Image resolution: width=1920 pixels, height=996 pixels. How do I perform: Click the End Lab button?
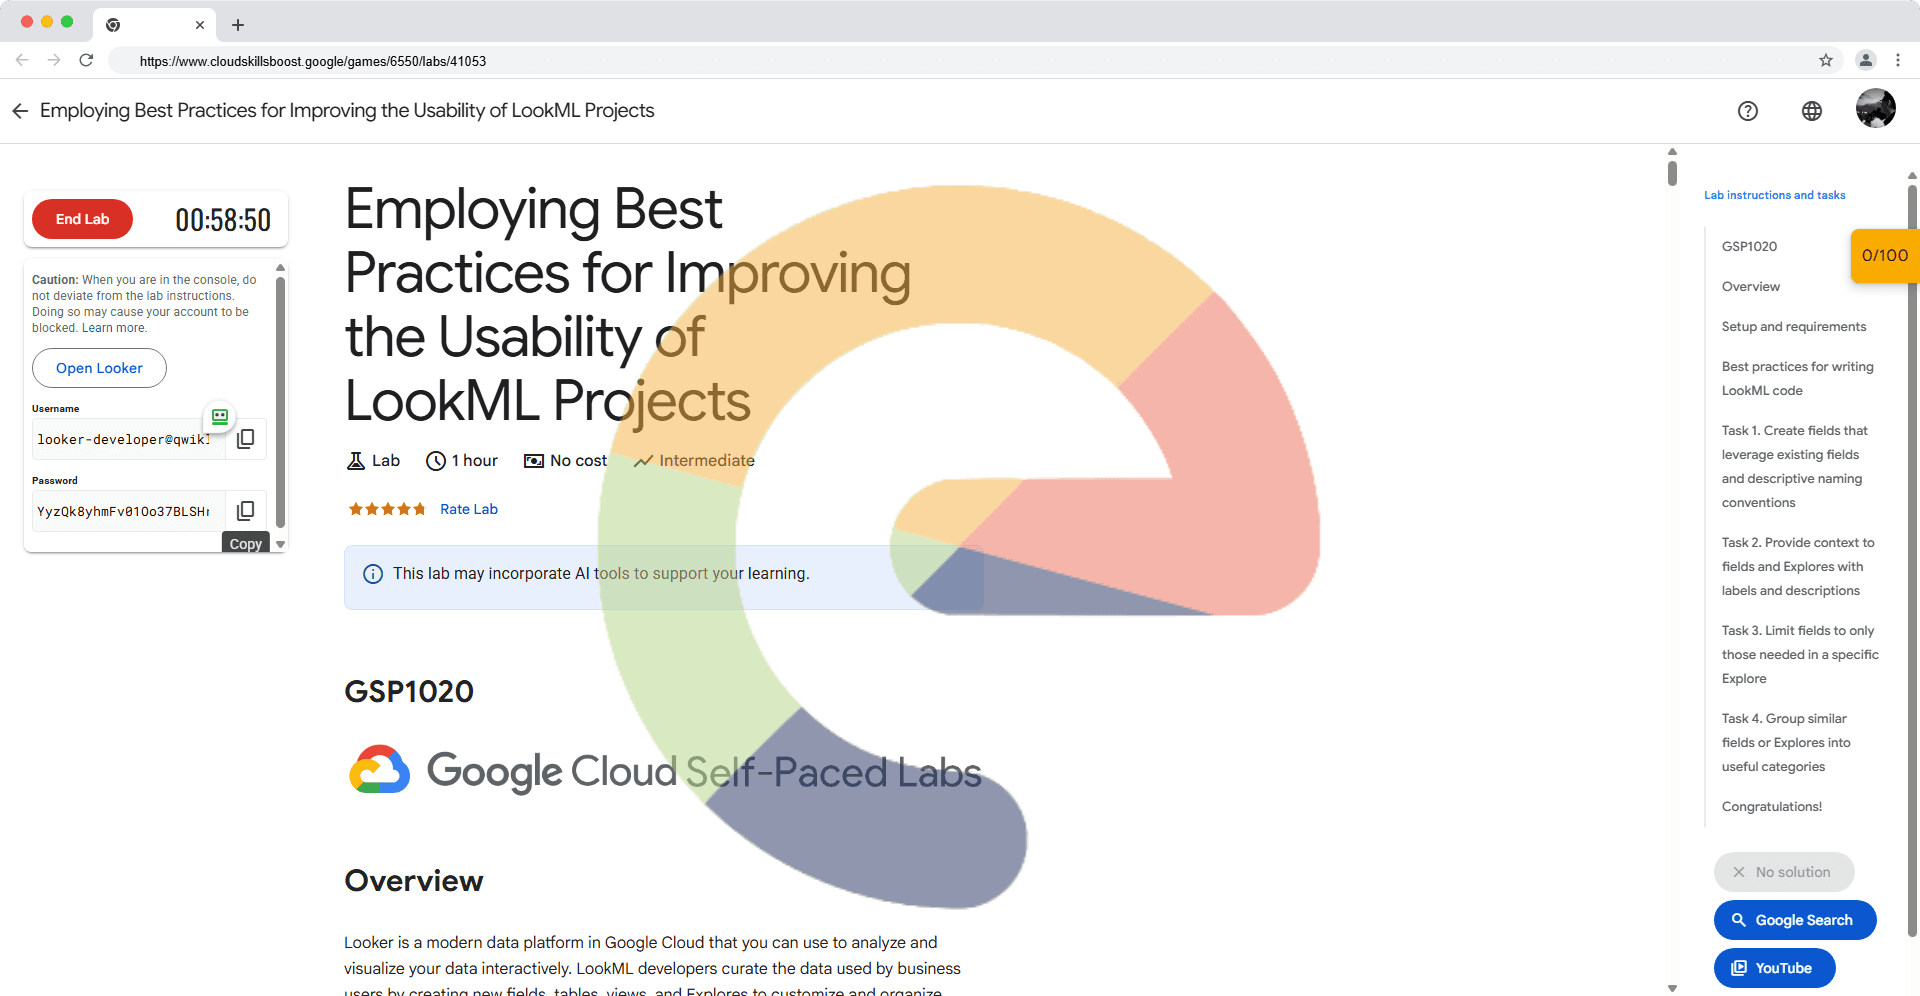pos(82,219)
